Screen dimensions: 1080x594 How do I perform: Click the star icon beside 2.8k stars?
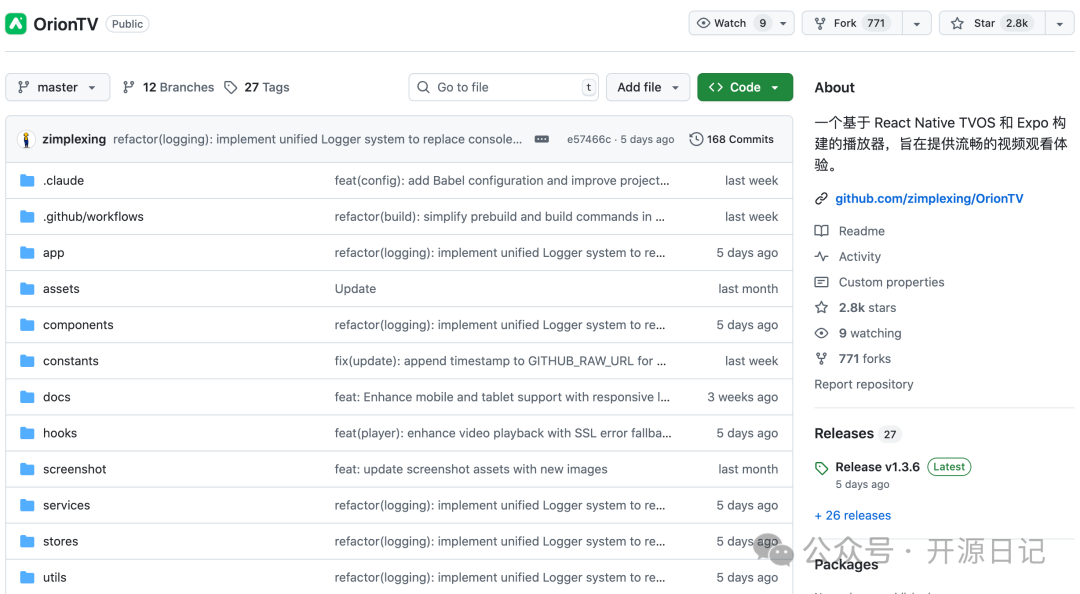(821, 307)
